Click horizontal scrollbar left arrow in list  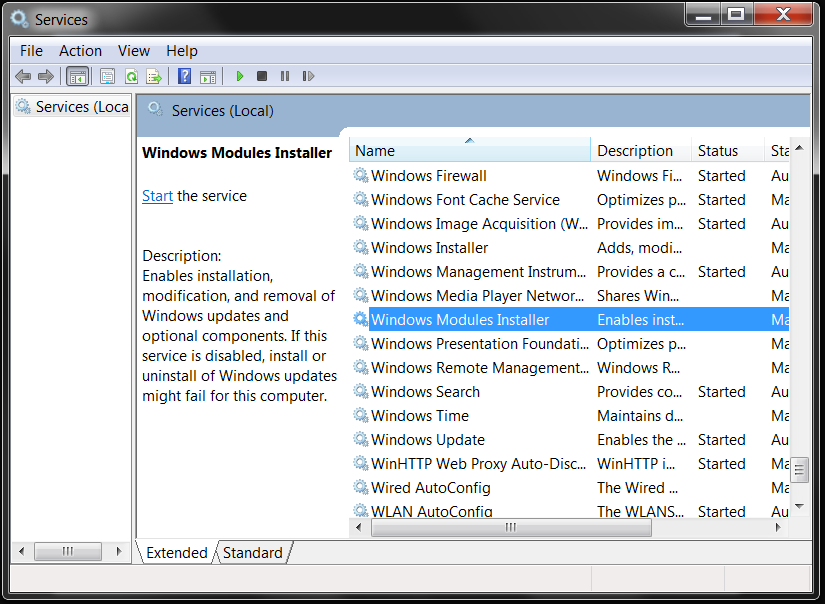358,527
